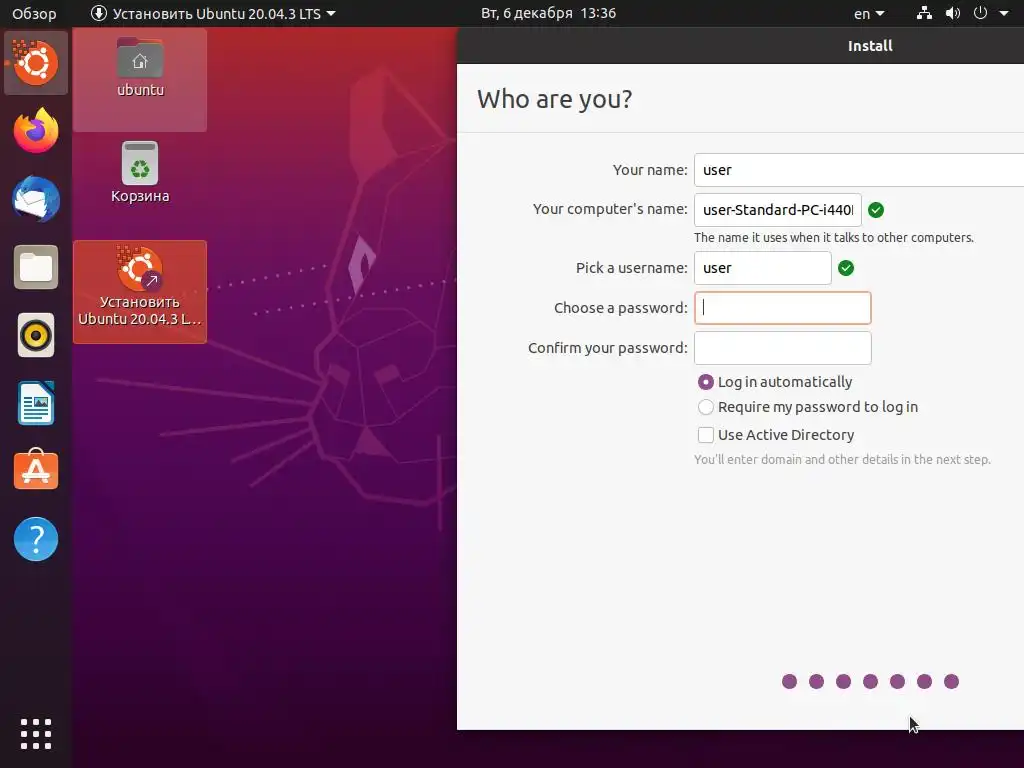The image size is (1024, 768).
Task: Open the Files manager dock icon
Action: pos(36,267)
